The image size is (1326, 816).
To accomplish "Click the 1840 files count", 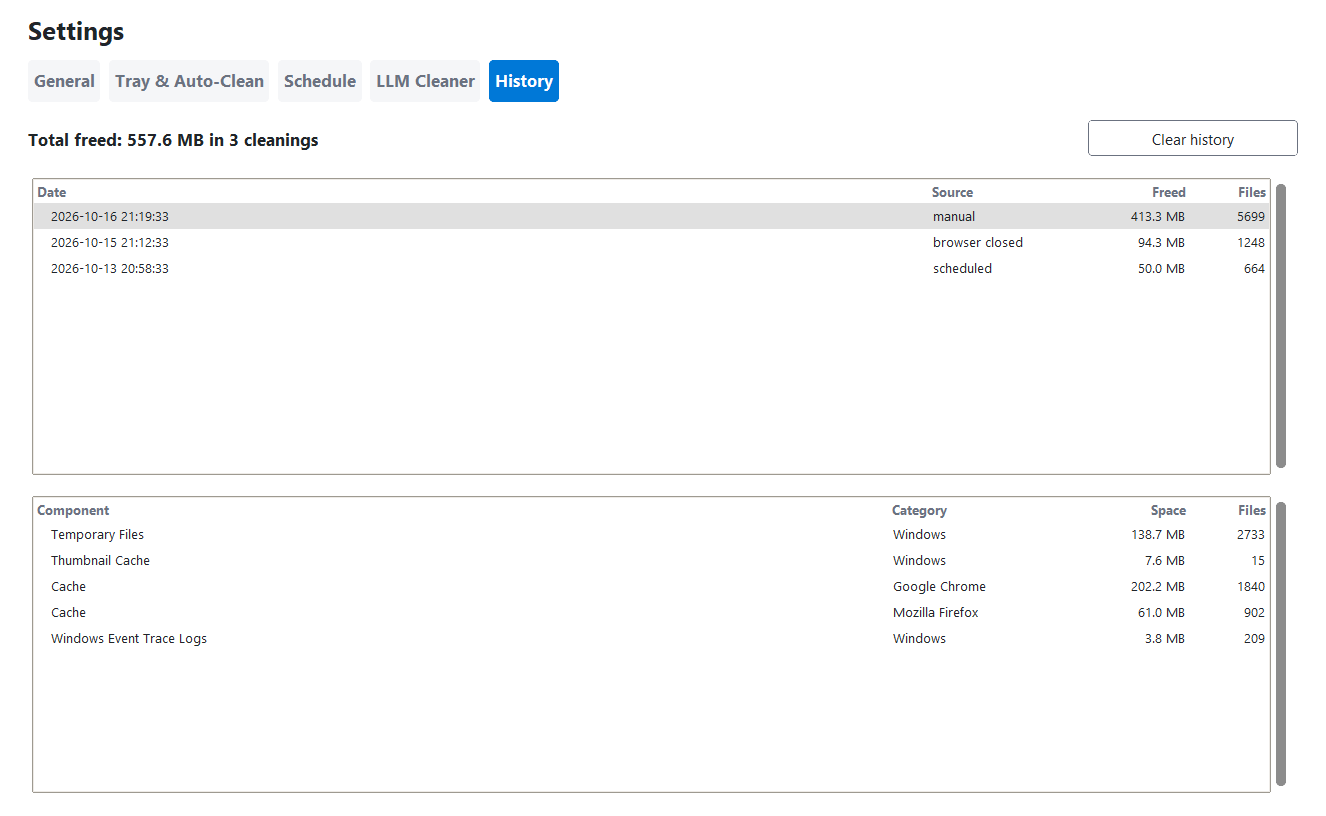I will [x=1251, y=586].
